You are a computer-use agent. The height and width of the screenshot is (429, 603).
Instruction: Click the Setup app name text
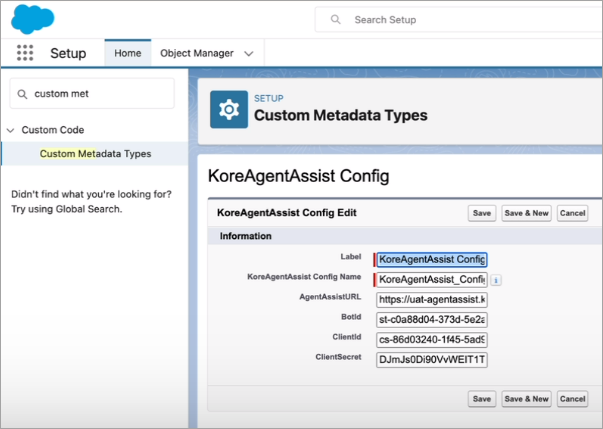point(68,53)
